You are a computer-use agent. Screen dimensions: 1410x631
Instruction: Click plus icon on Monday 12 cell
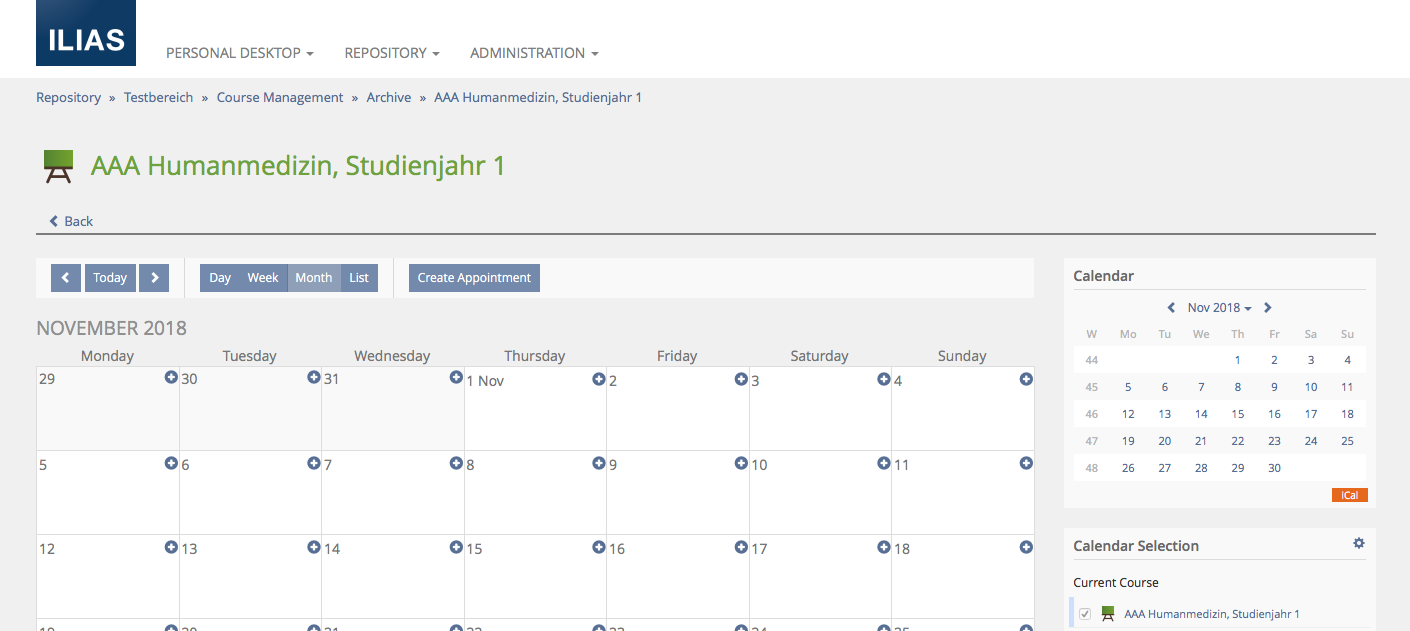click(171, 547)
